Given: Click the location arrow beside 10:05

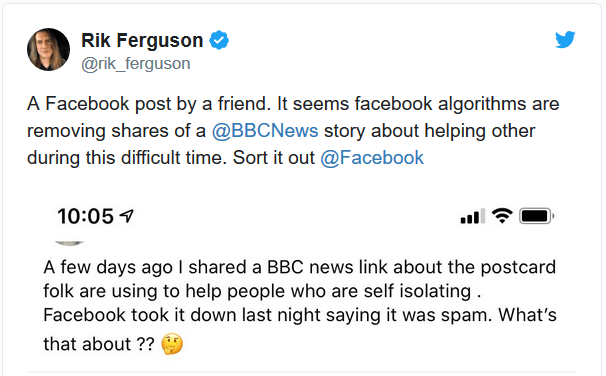Looking at the screenshot, I should tap(127, 216).
